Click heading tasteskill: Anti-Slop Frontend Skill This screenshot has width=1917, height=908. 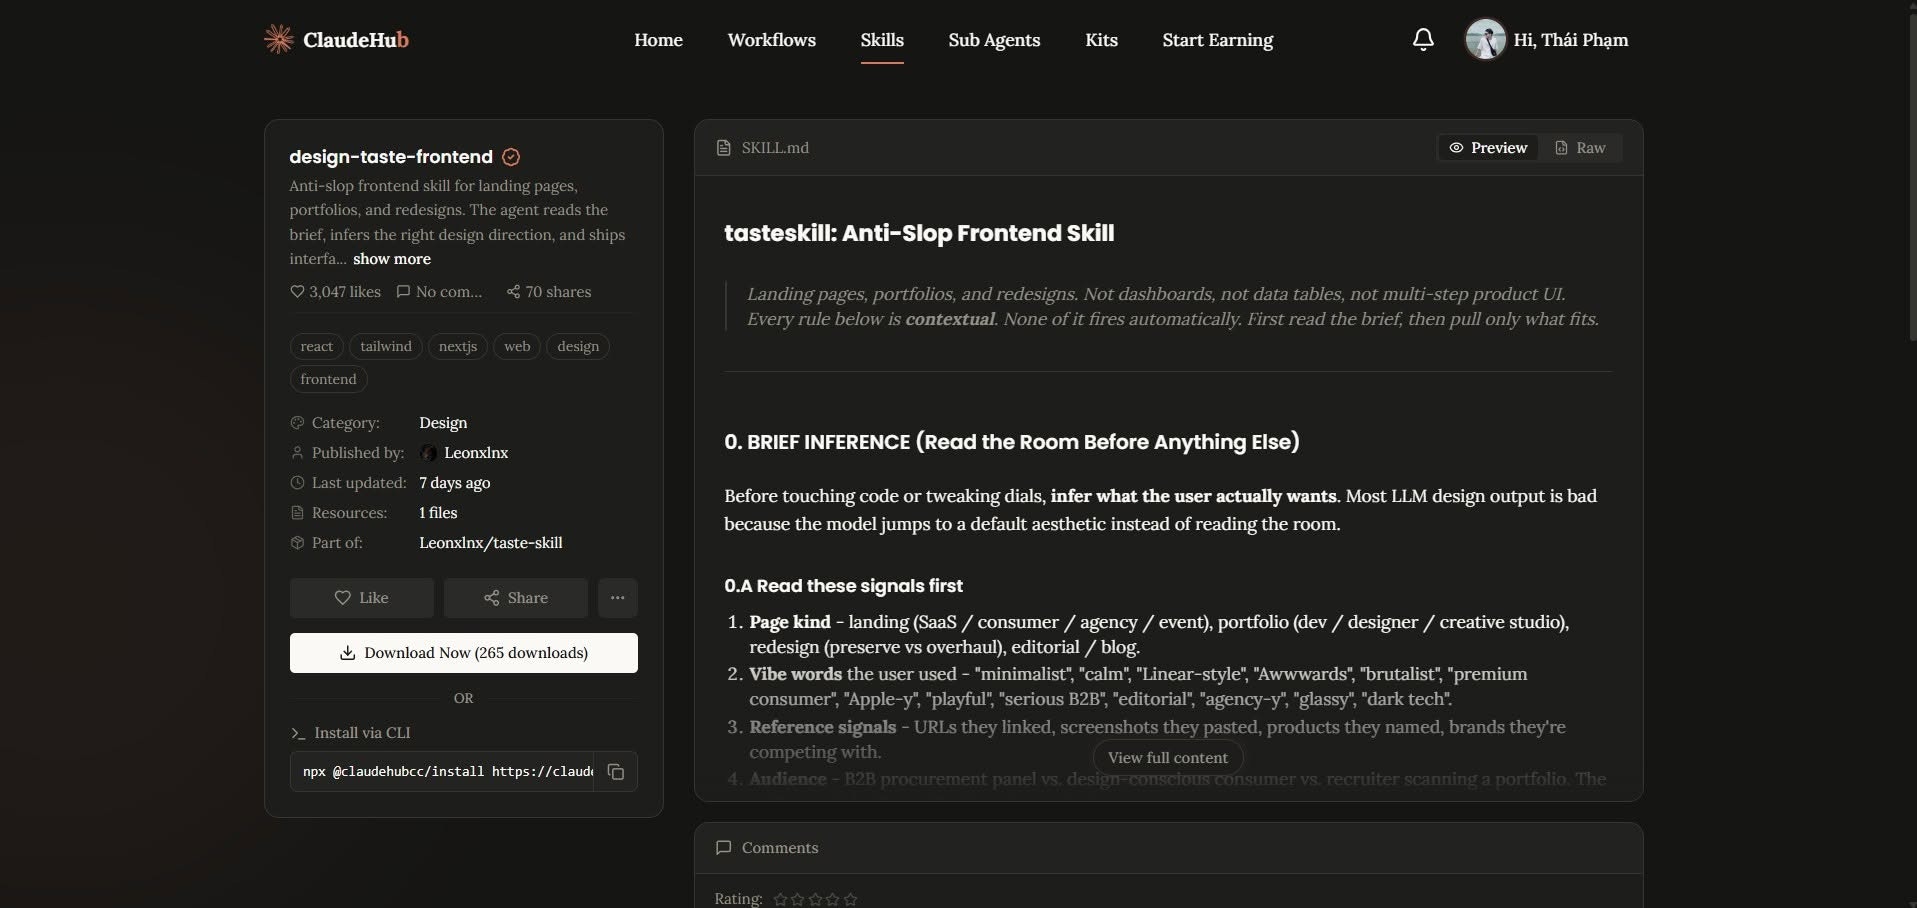coord(919,233)
